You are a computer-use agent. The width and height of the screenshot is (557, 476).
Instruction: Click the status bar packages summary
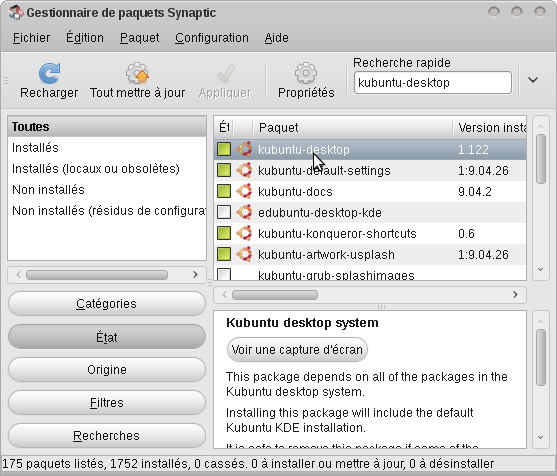pos(248,464)
